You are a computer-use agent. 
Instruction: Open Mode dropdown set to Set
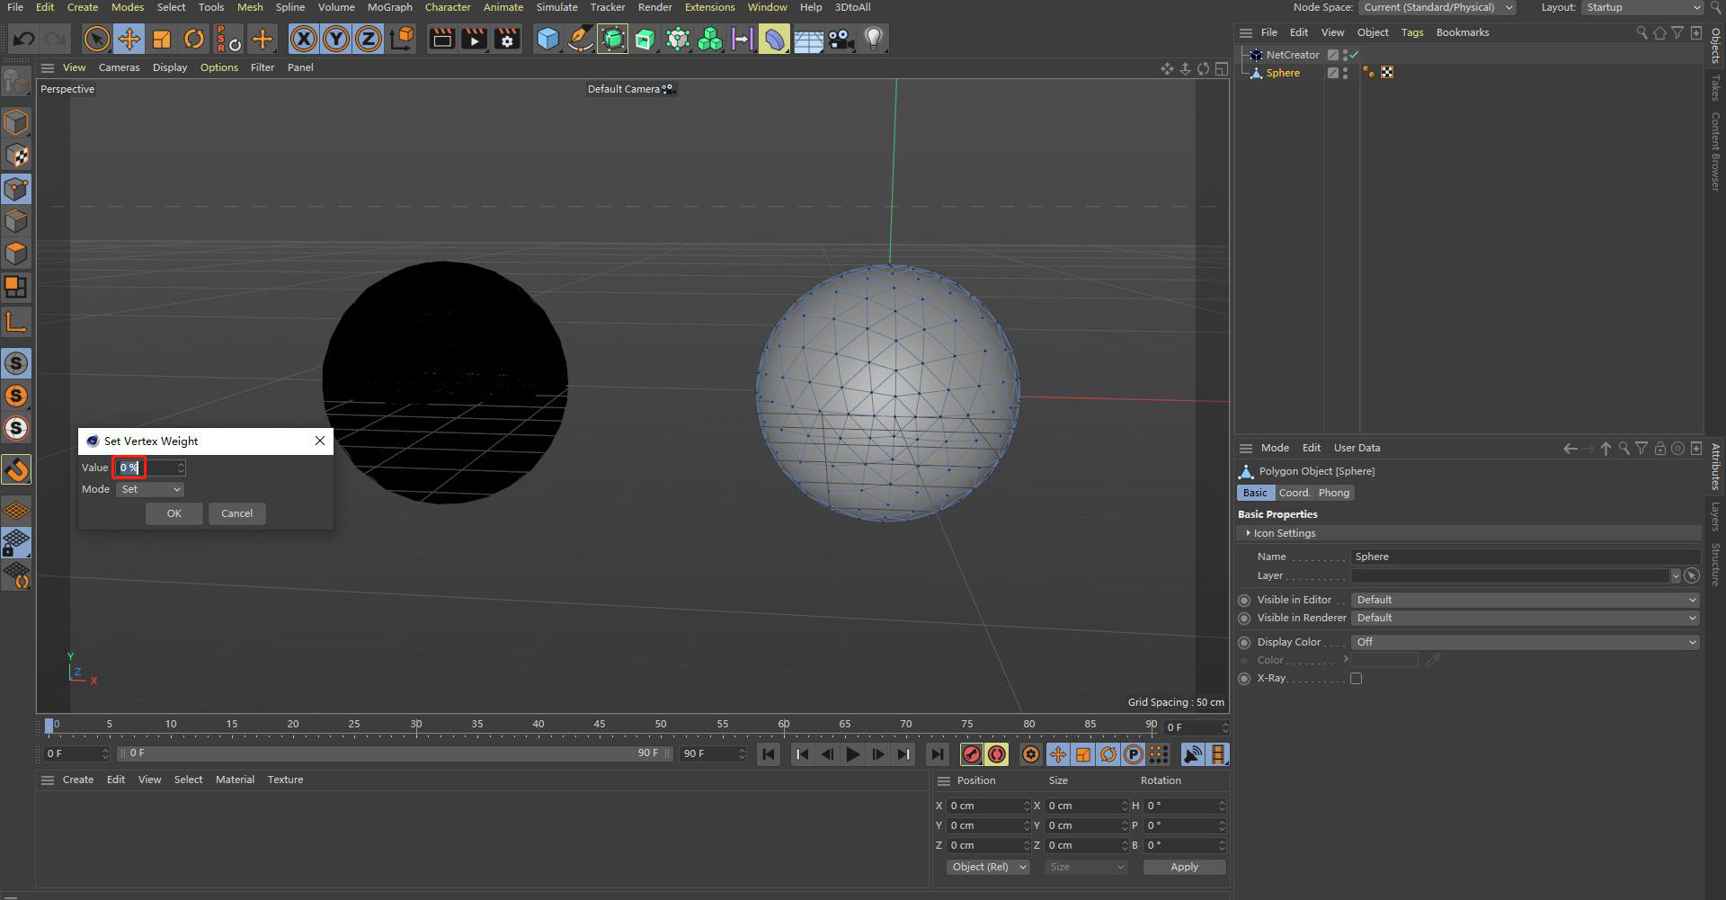[150, 489]
